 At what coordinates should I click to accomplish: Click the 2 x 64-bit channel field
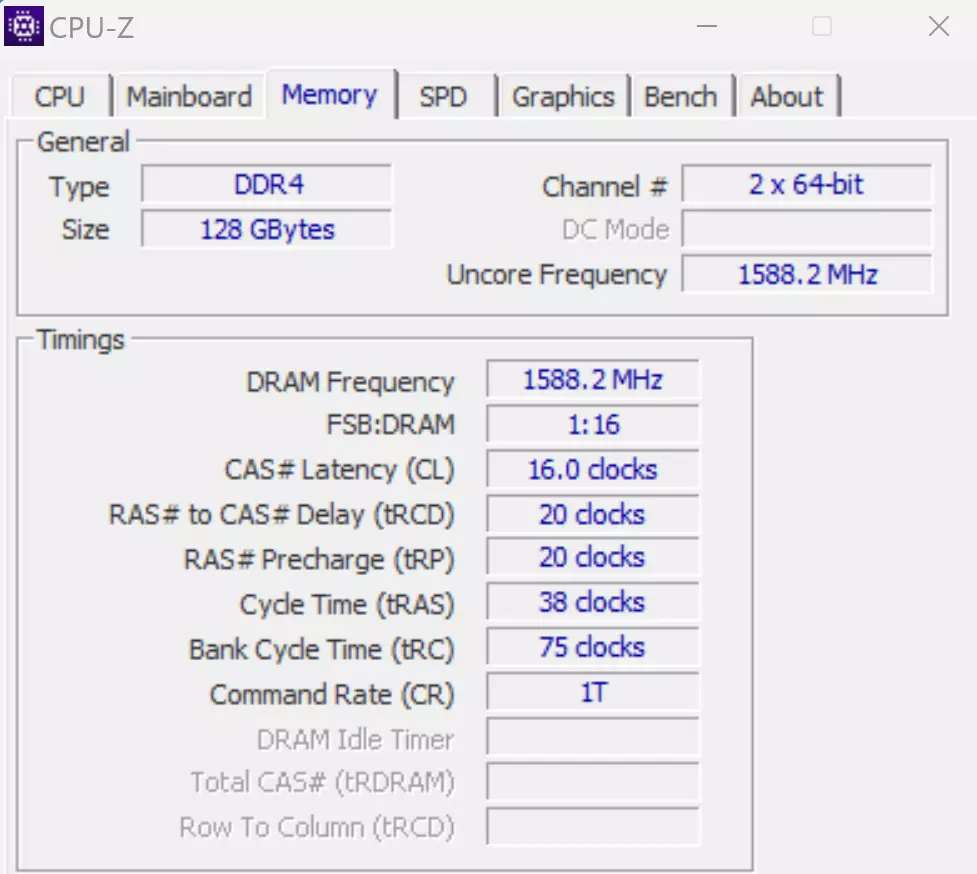pyautogui.click(x=807, y=184)
